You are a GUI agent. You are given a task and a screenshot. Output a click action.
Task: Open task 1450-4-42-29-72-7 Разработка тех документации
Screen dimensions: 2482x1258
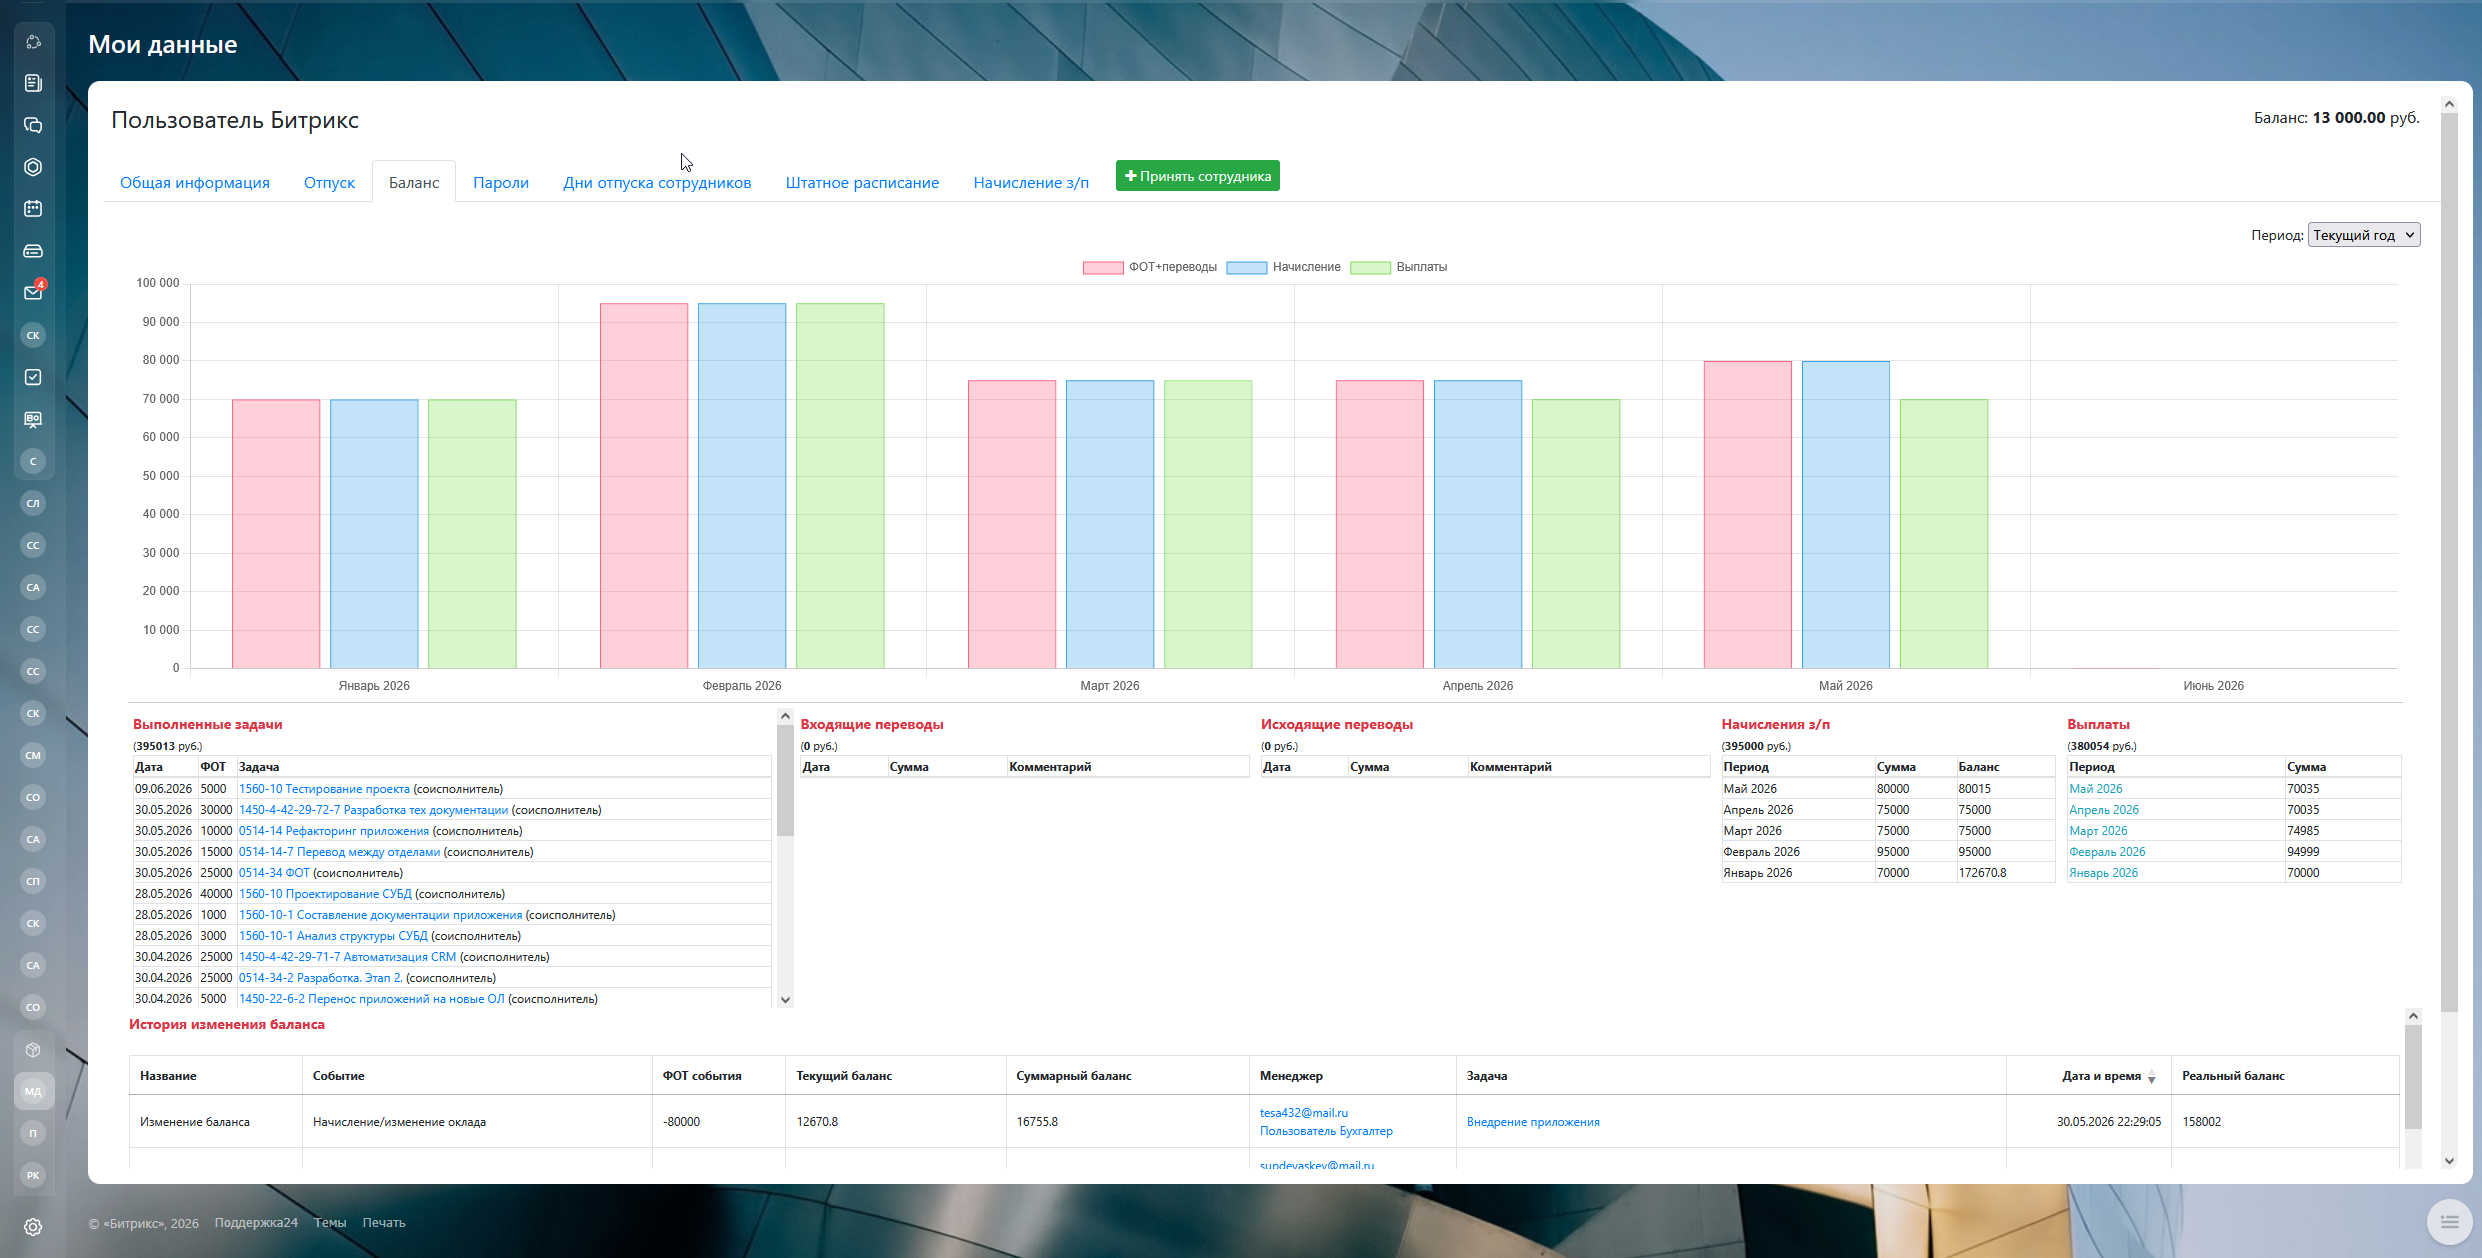(x=373, y=810)
